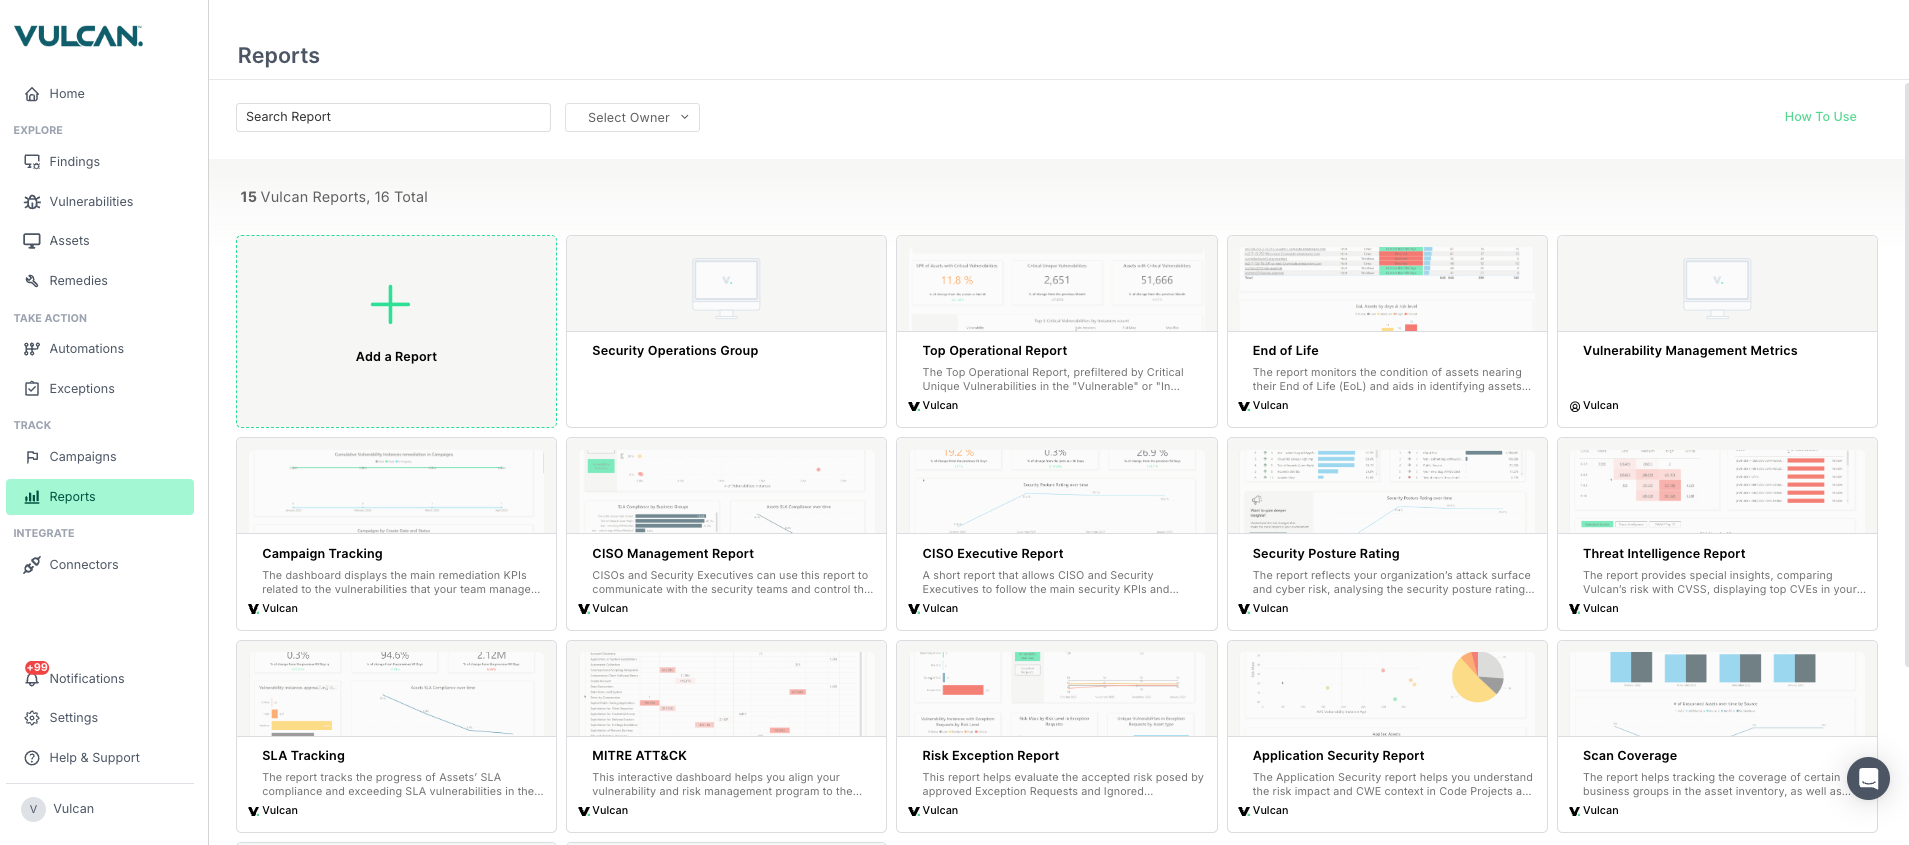The height and width of the screenshot is (845, 1909).
Task: Click the Reports bar-chart icon
Action: tap(32, 497)
